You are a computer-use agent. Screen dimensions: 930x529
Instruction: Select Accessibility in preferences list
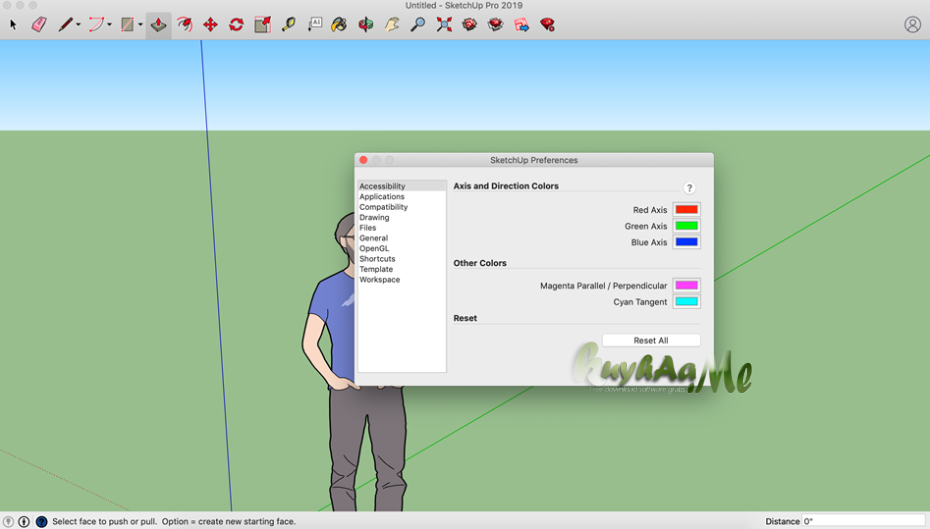402,186
